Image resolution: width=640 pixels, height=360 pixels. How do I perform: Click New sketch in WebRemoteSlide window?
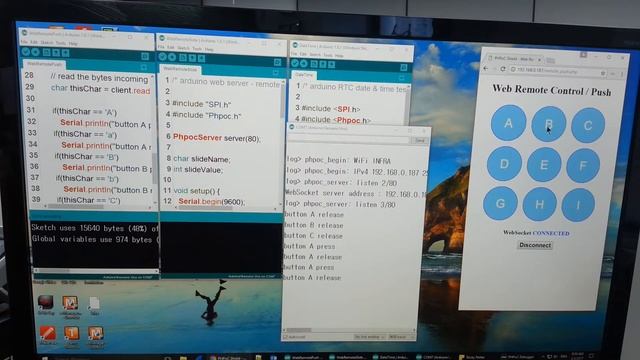pos(183,58)
